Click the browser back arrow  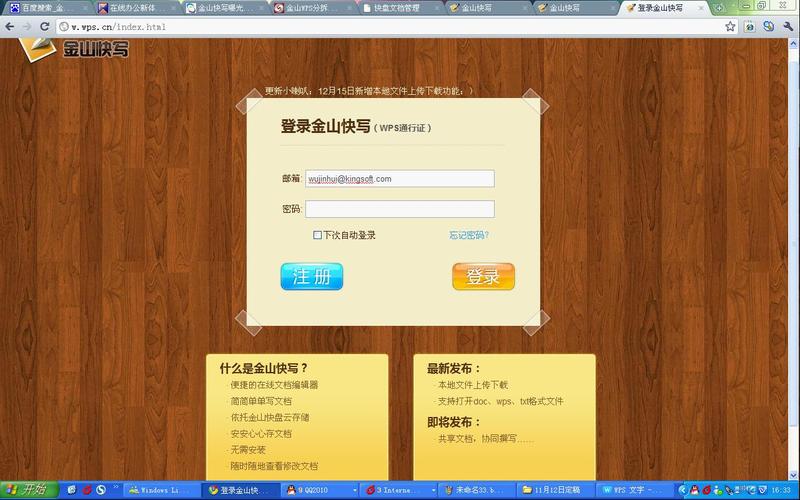(10, 27)
